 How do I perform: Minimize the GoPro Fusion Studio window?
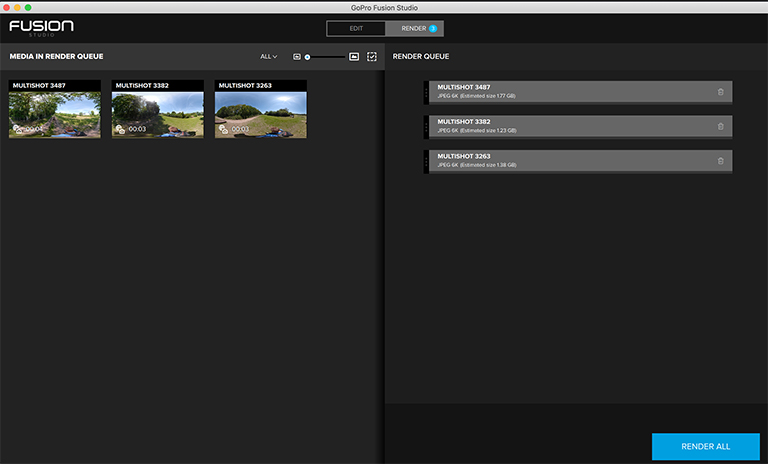(x=17, y=7)
